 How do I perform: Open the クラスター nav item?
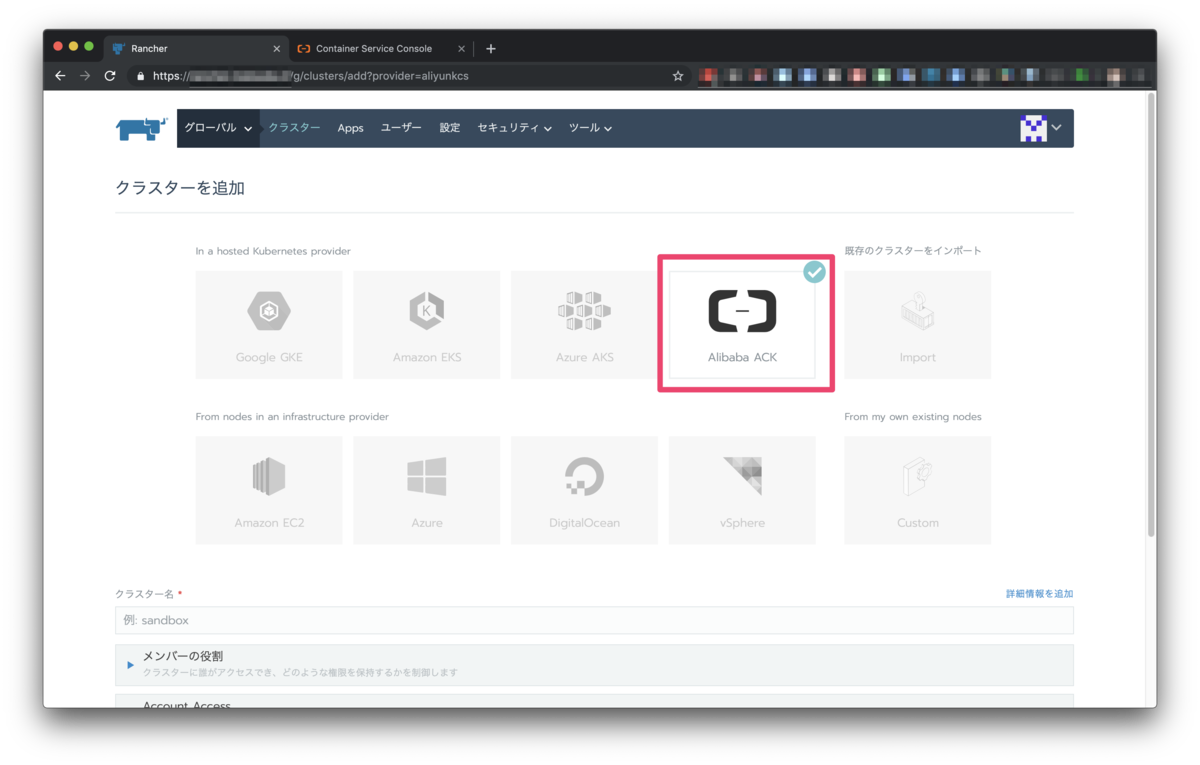(294, 128)
